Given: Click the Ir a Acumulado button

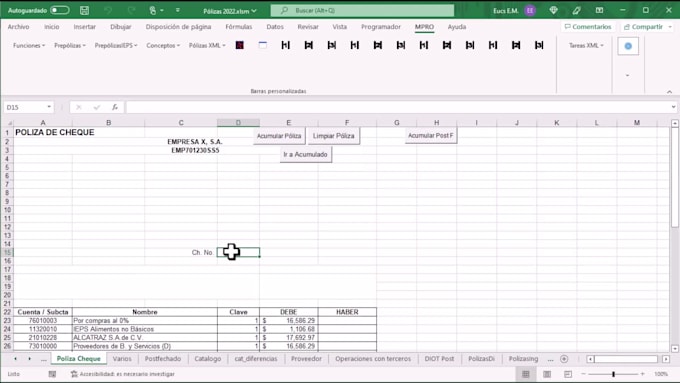Looking at the screenshot, I should [305, 154].
